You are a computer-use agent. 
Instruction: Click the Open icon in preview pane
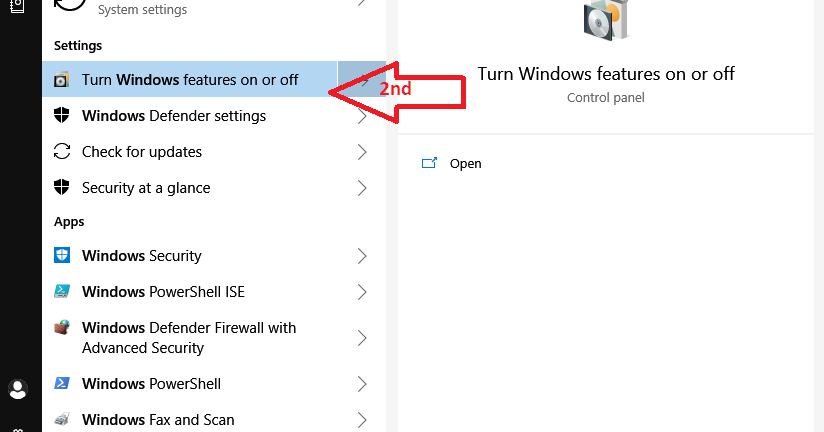click(x=429, y=163)
